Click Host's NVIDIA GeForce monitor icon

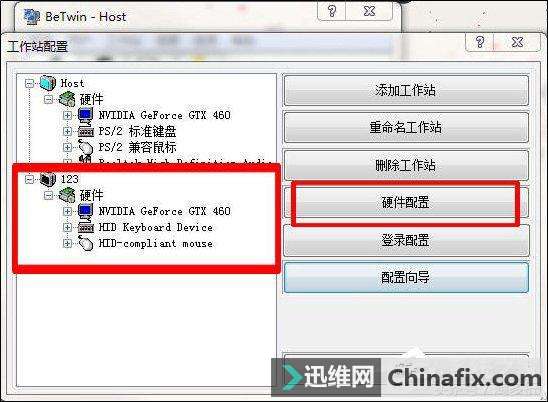pyautogui.click(x=85, y=115)
